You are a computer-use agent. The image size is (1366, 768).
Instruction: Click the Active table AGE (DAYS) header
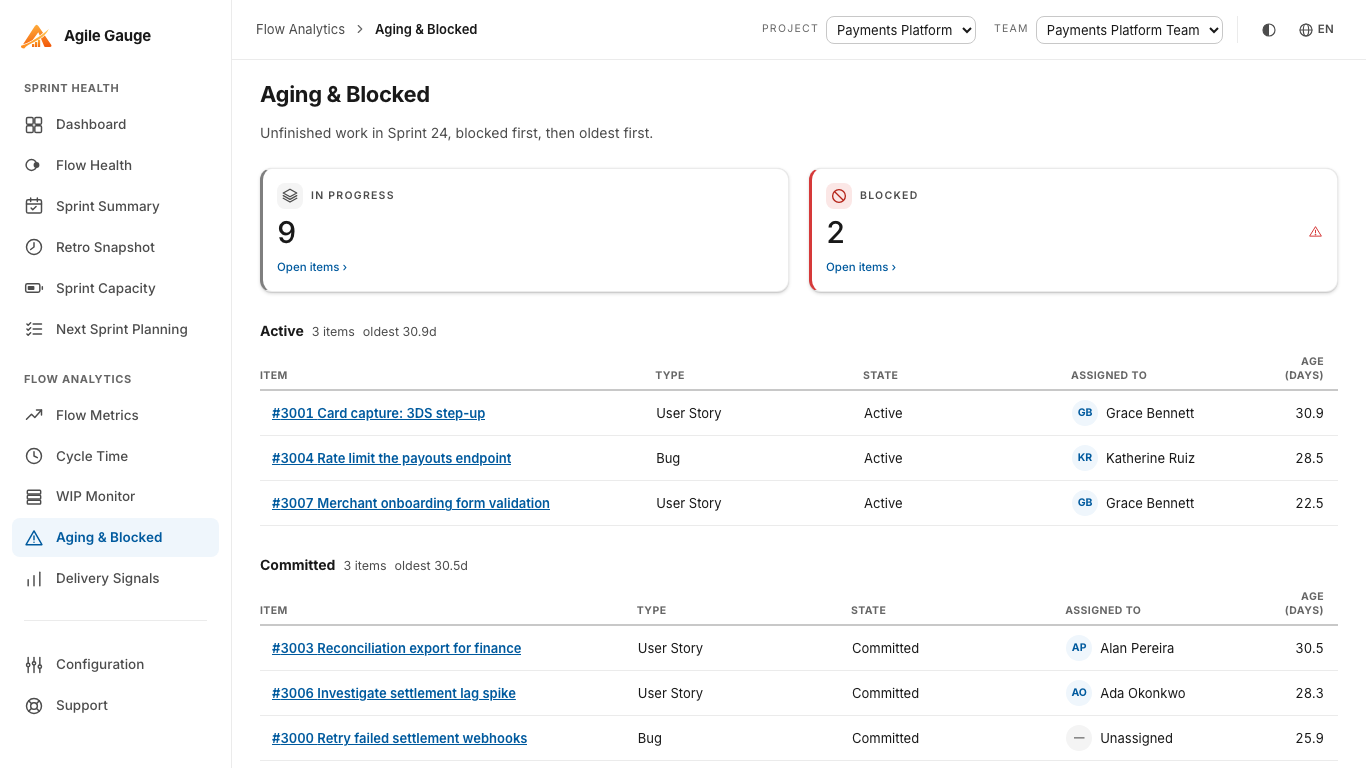(1304, 368)
